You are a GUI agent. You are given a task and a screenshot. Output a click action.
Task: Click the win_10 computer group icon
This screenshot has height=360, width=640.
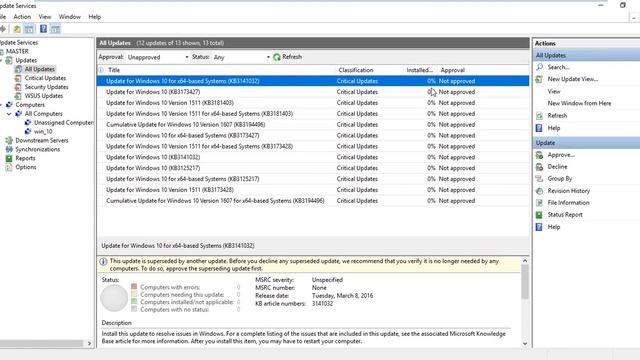point(28,131)
